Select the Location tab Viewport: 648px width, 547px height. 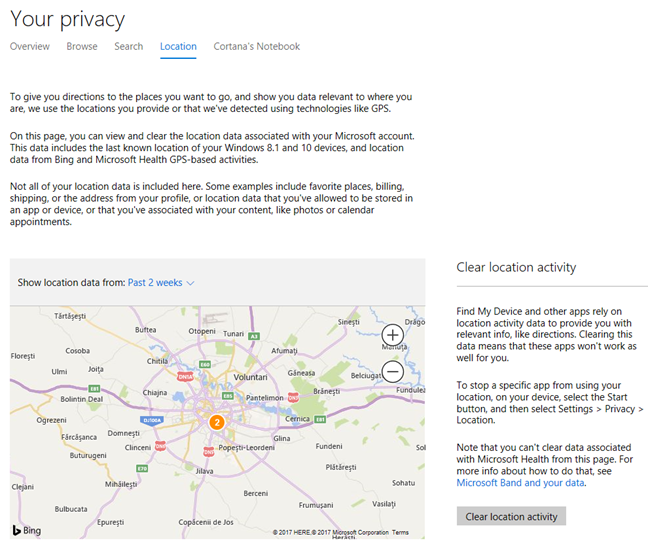click(x=178, y=47)
